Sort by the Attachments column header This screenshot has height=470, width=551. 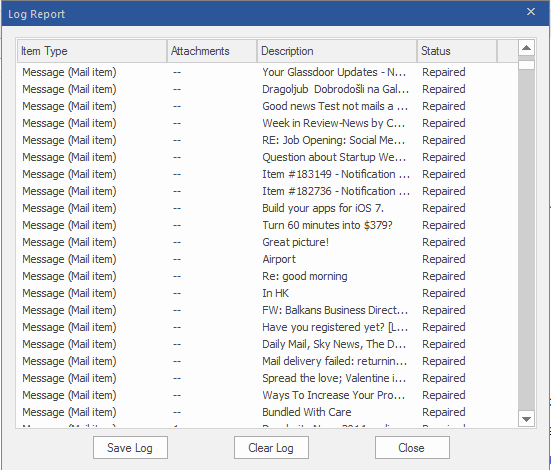tap(212, 51)
